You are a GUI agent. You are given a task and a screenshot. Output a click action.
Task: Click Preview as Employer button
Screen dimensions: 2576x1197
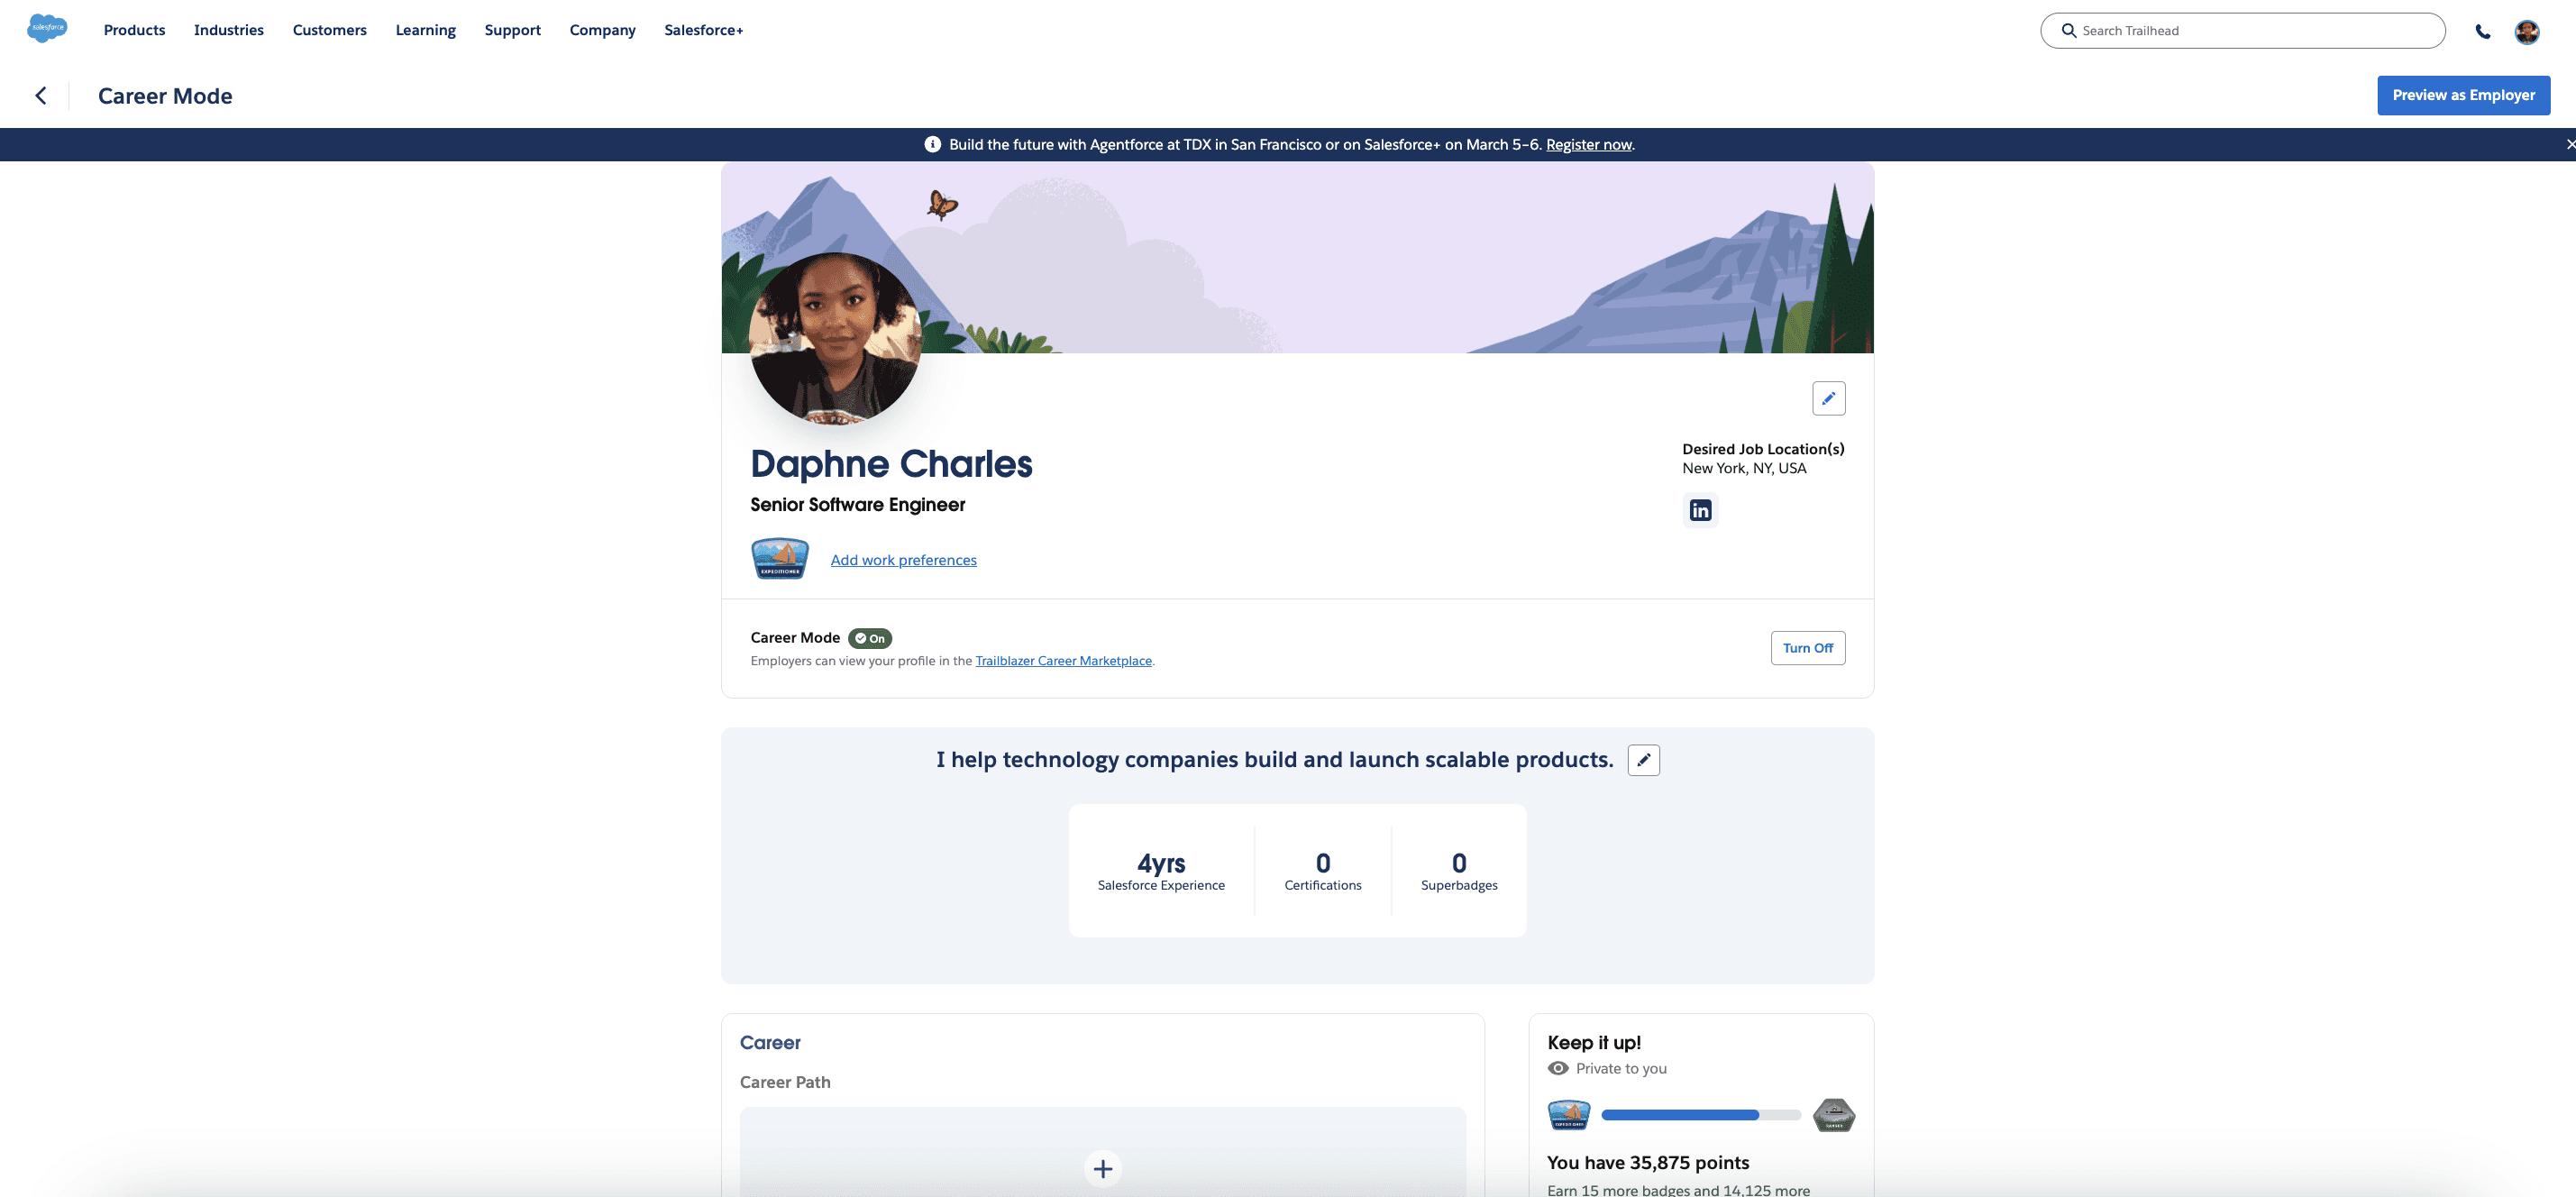(x=2462, y=95)
